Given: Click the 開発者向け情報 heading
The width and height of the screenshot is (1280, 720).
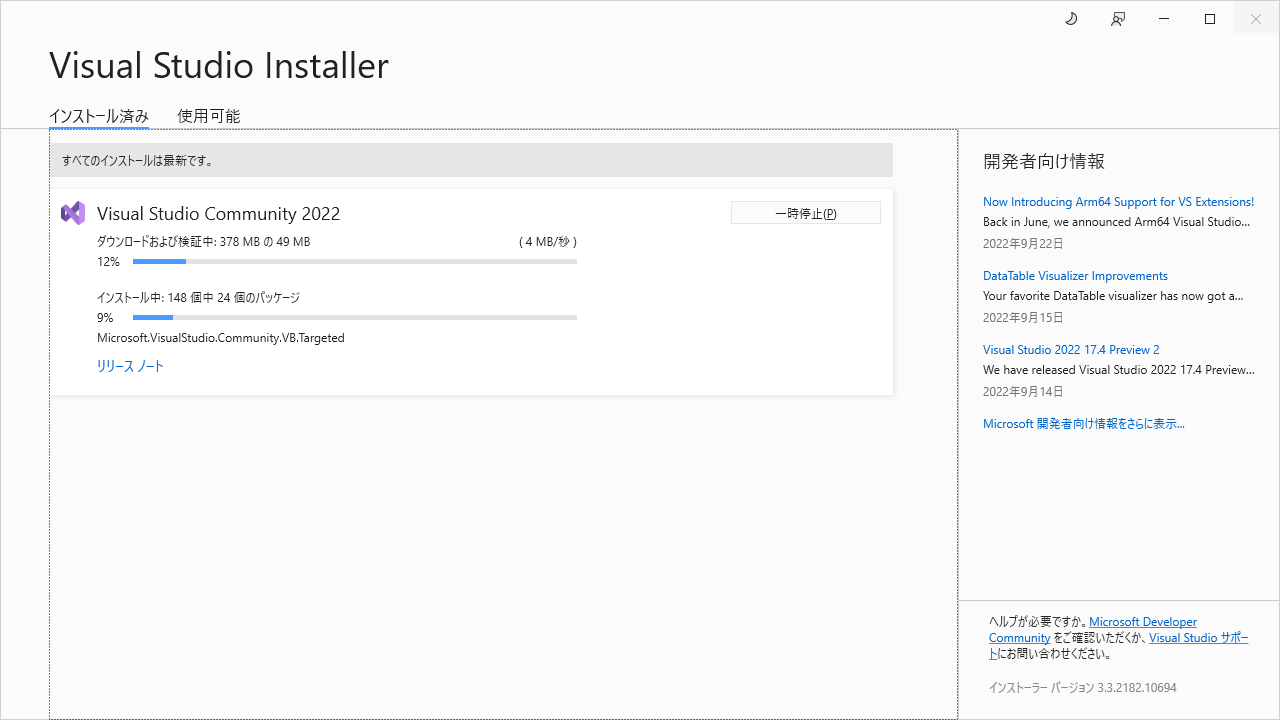Looking at the screenshot, I should point(1044,162).
